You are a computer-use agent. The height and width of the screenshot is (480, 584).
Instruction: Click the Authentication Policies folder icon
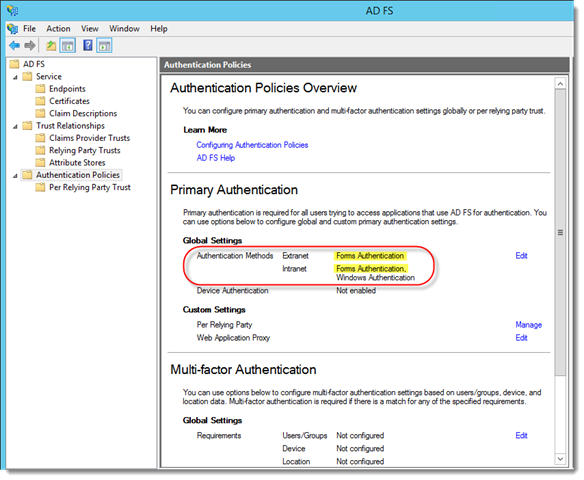pyautogui.click(x=27, y=175)
